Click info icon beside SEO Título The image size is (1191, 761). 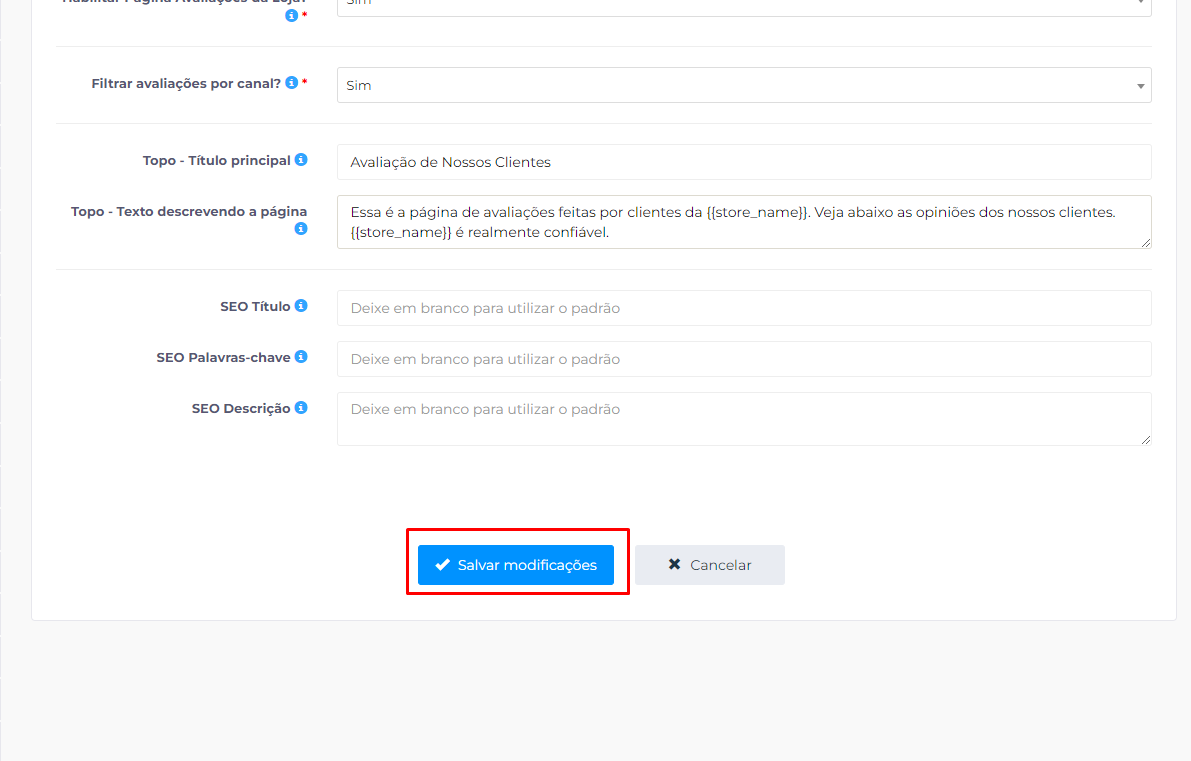pos(301,305)
